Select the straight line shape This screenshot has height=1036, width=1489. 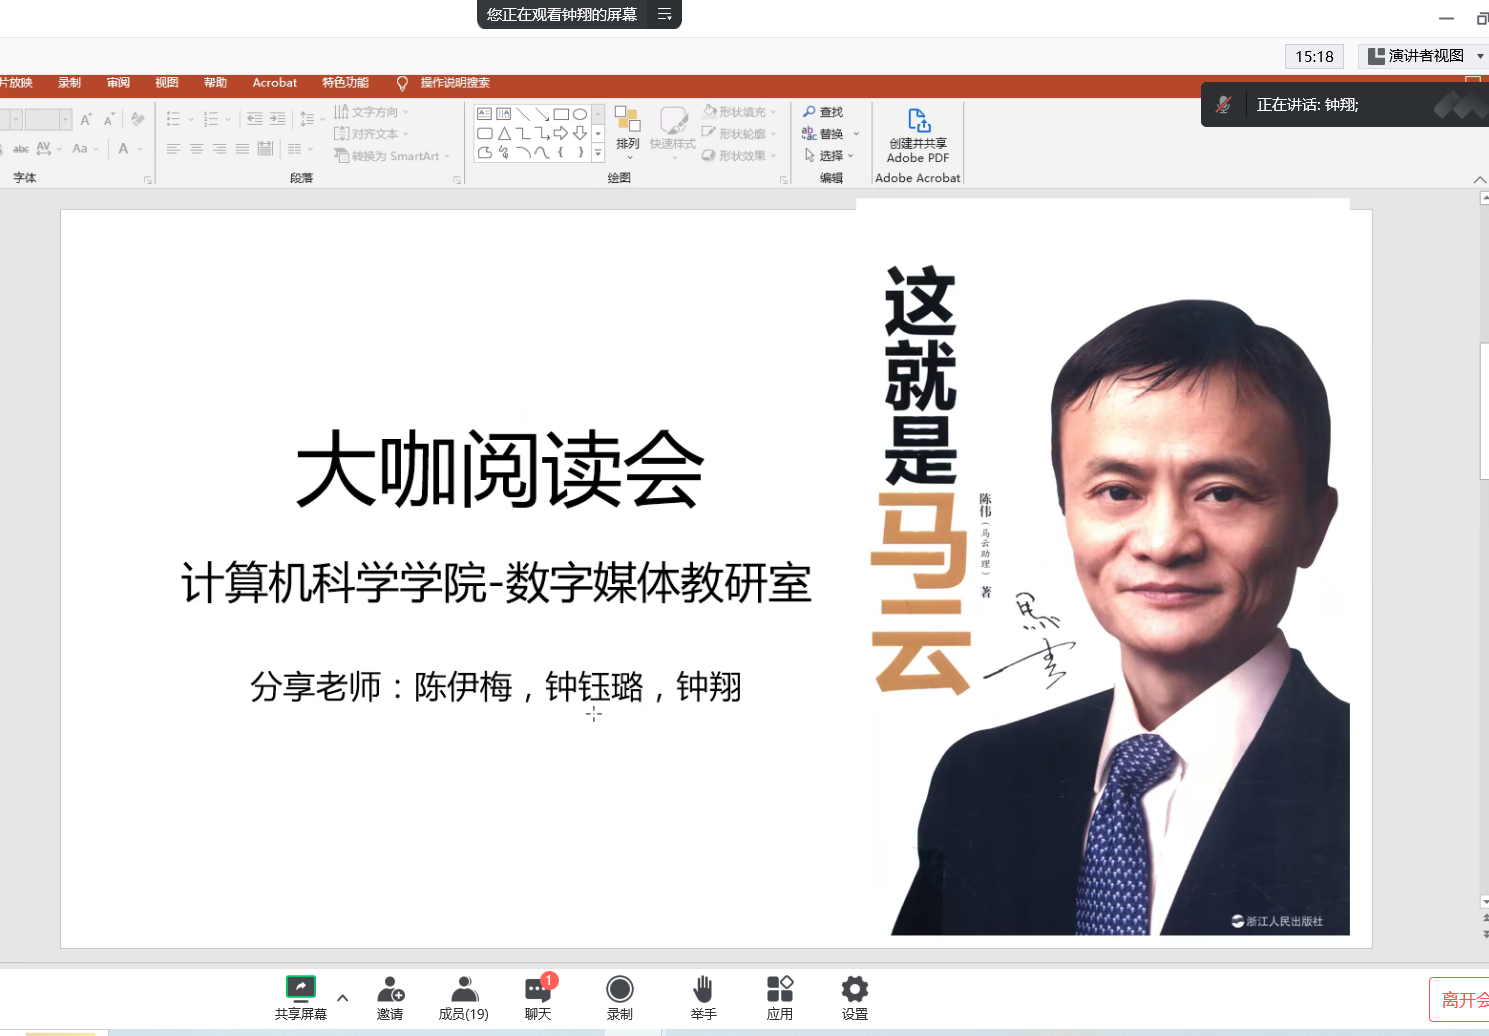(x=523, y=114)
